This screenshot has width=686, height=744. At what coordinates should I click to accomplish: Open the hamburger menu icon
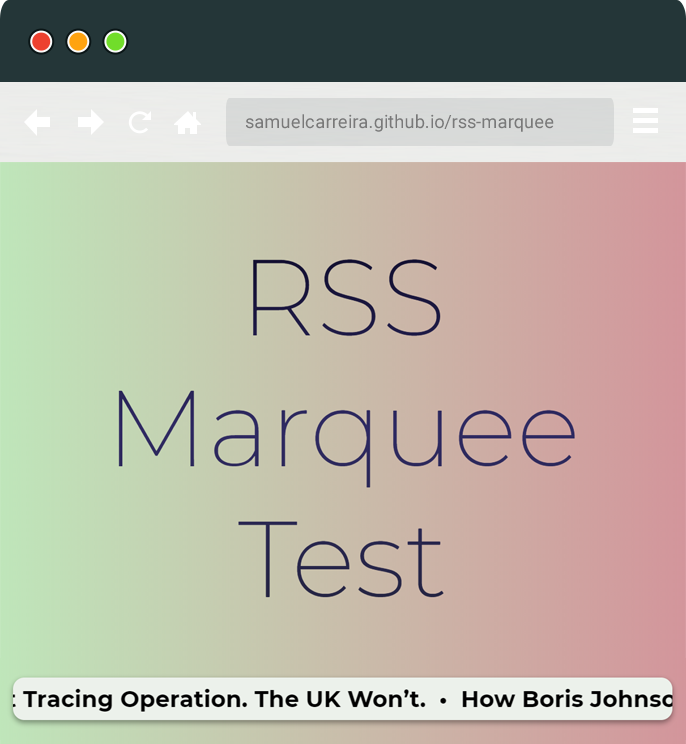pos(645,121)
